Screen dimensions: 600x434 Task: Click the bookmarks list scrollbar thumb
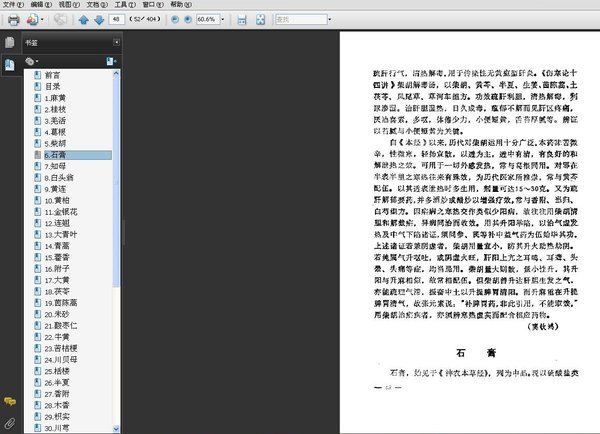pos(116,183)
